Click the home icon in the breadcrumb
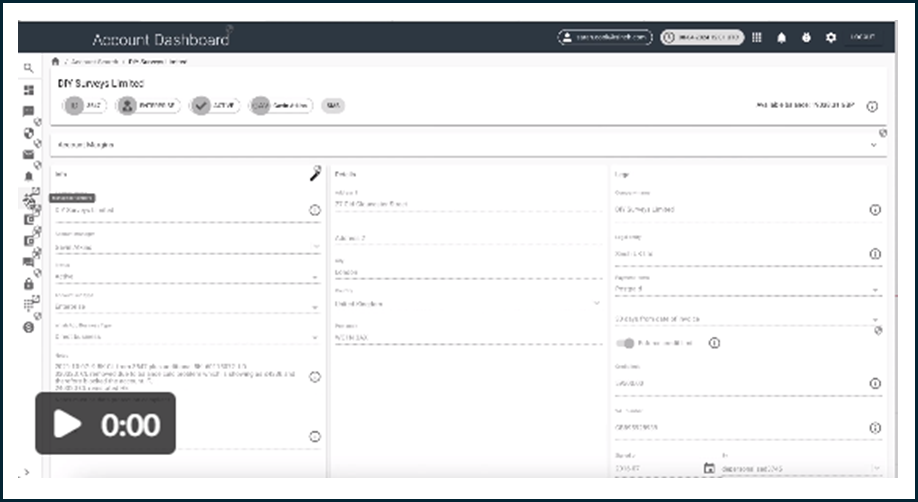This screenshot has width=918, height=502. 55,62
